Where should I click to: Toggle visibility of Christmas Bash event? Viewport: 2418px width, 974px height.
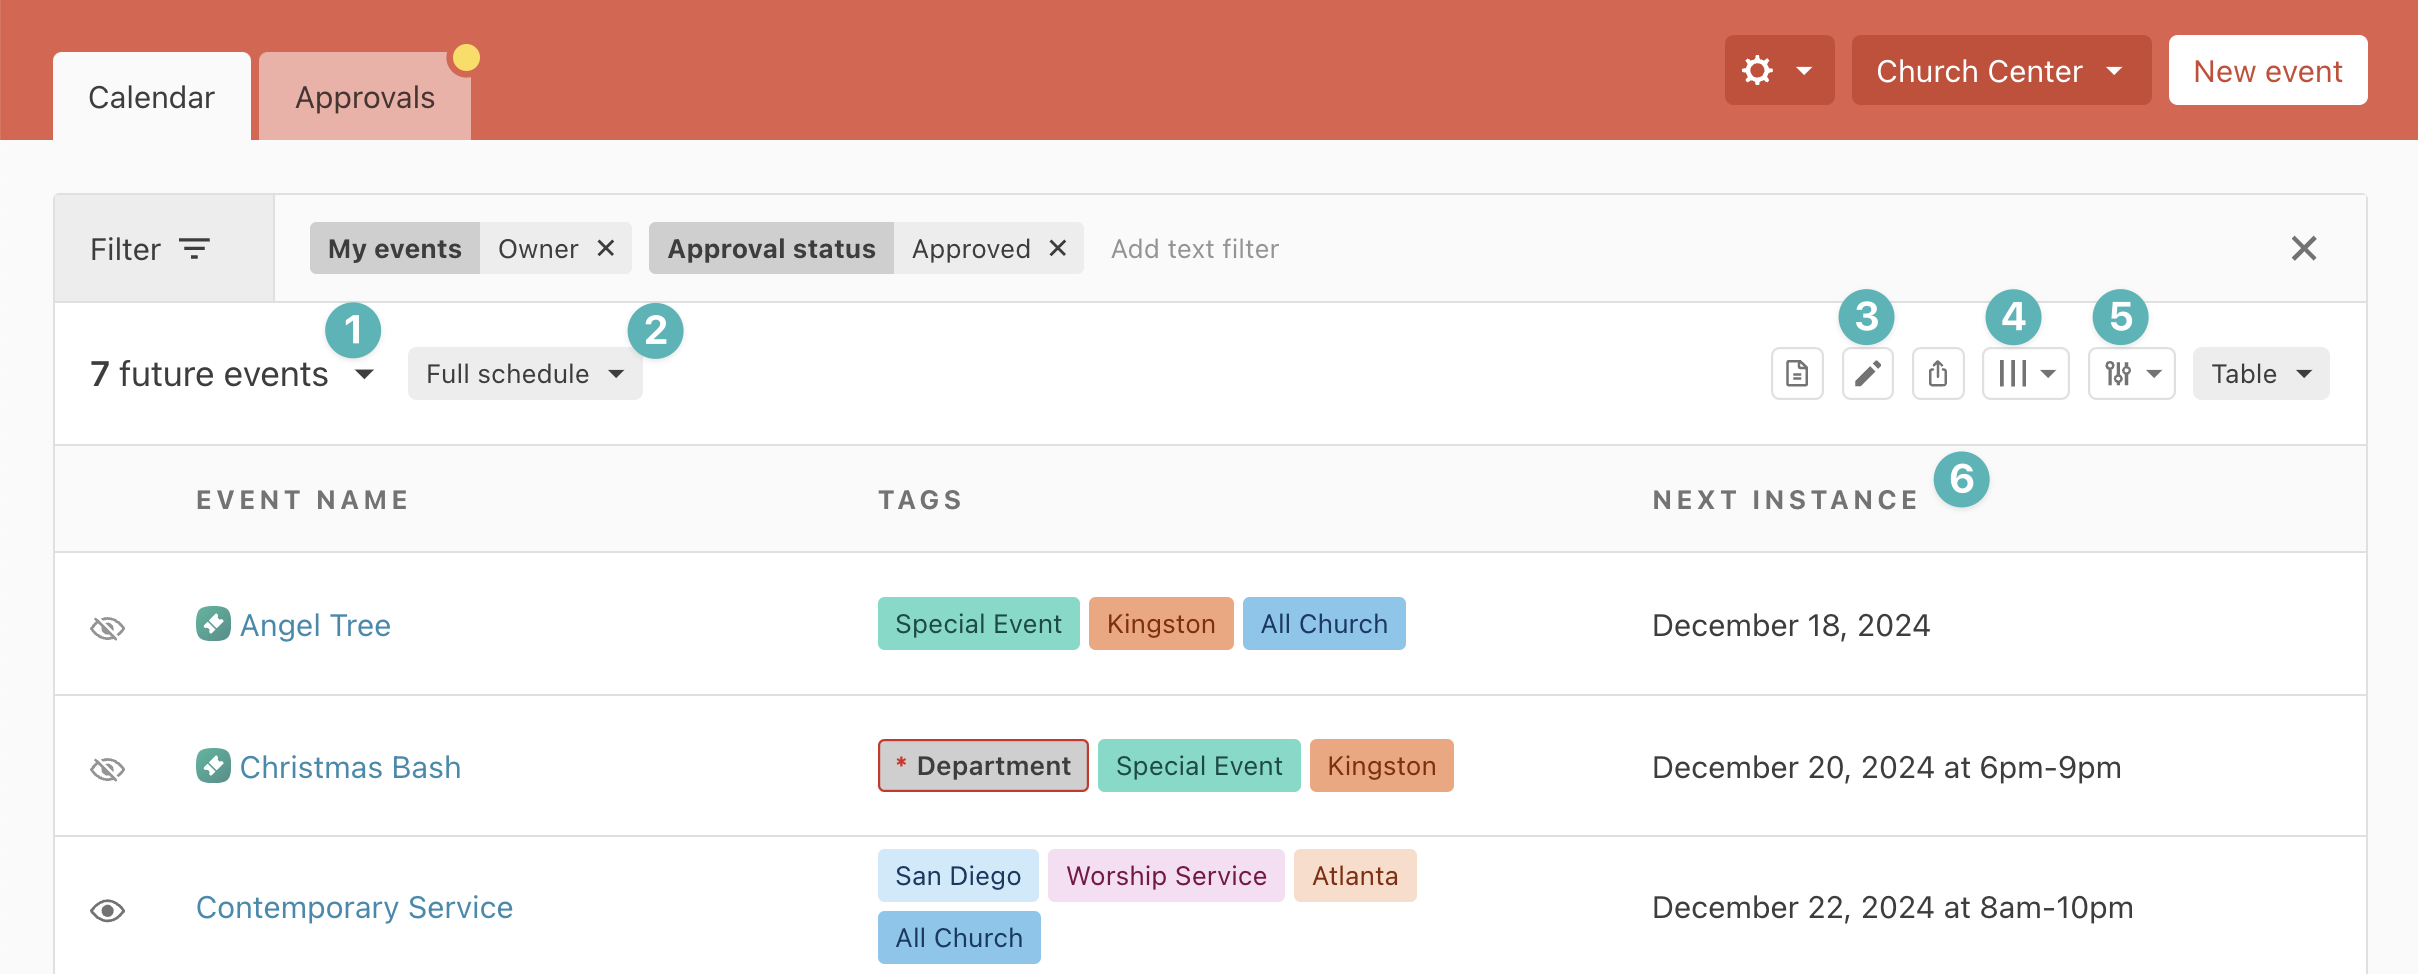pyautogui.click(x=108, y=768)
